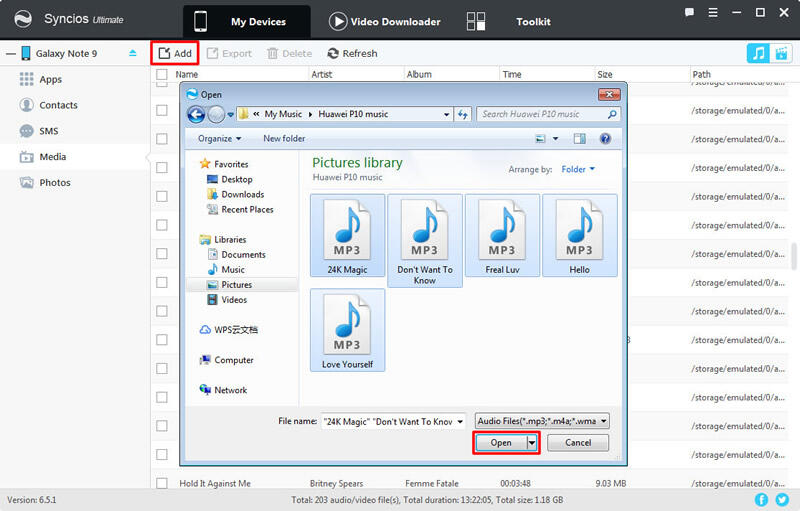Click the help icon in Open dialog
Image resolution: width=800 pixels, height=511 pixels.
pos(605,139)
